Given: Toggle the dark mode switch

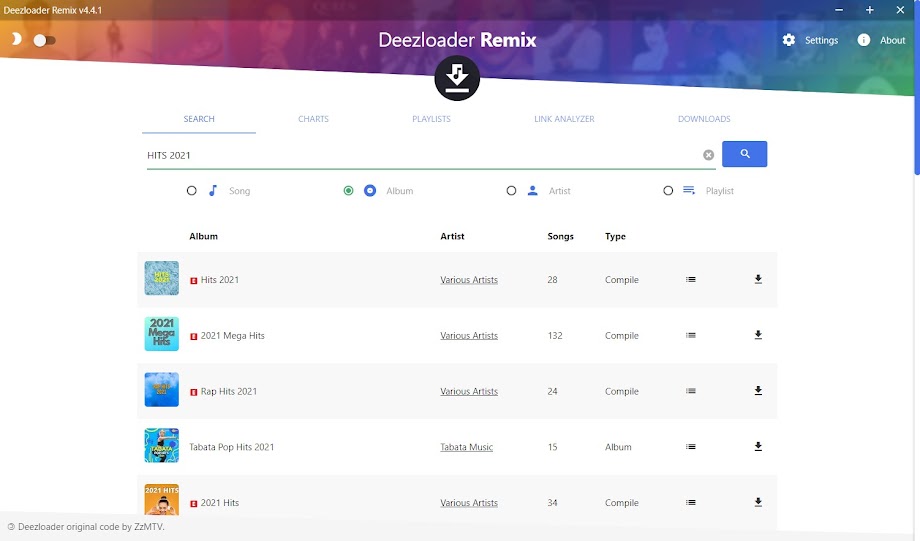Looking at the screenshot, I should [x=44, y=40].
